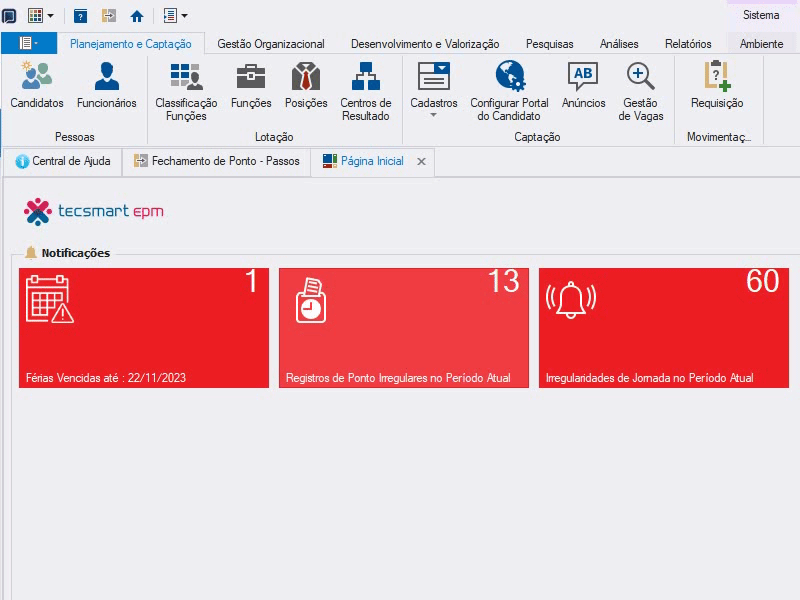800x600 pixels.
Task: Open the Férias Vencidas notification tile
Action: [144, 328]
